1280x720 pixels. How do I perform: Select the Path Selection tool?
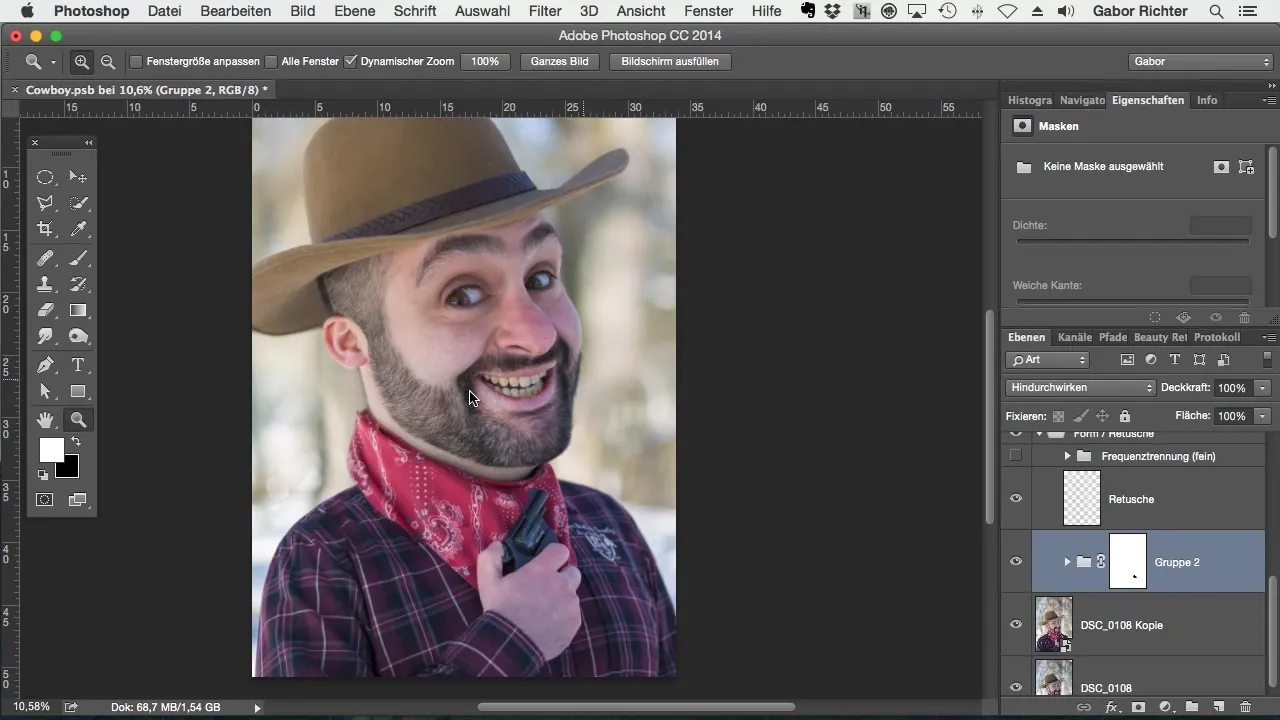(45, 391)
